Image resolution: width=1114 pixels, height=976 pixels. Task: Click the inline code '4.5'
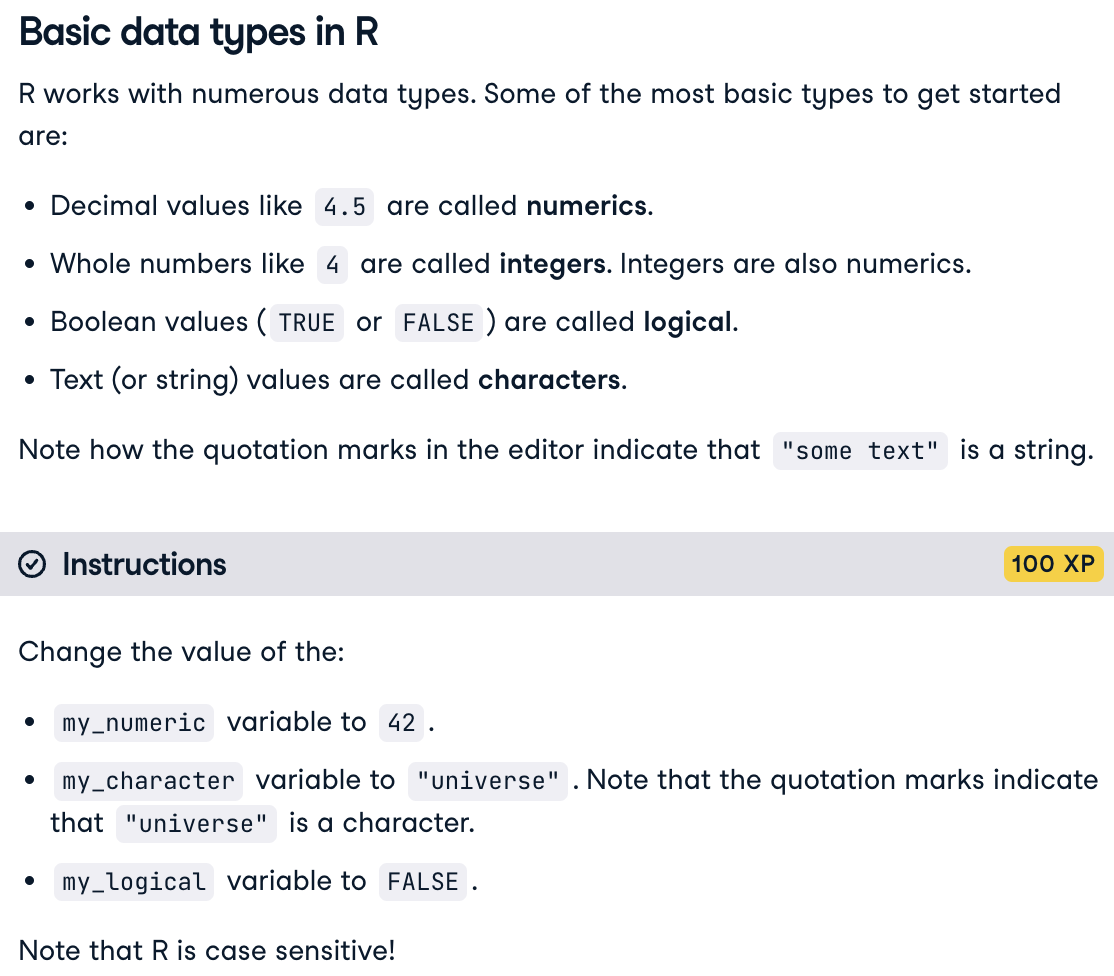click(345, 207)
